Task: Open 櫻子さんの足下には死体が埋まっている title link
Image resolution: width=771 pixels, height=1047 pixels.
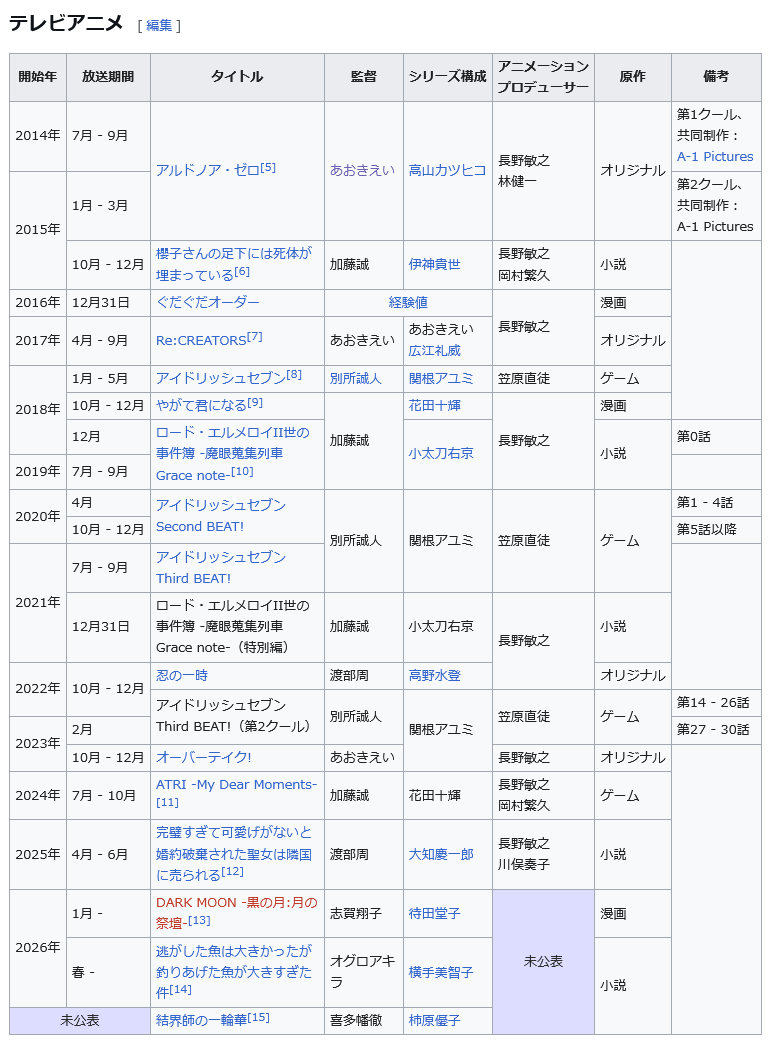Action: (233, 264)
